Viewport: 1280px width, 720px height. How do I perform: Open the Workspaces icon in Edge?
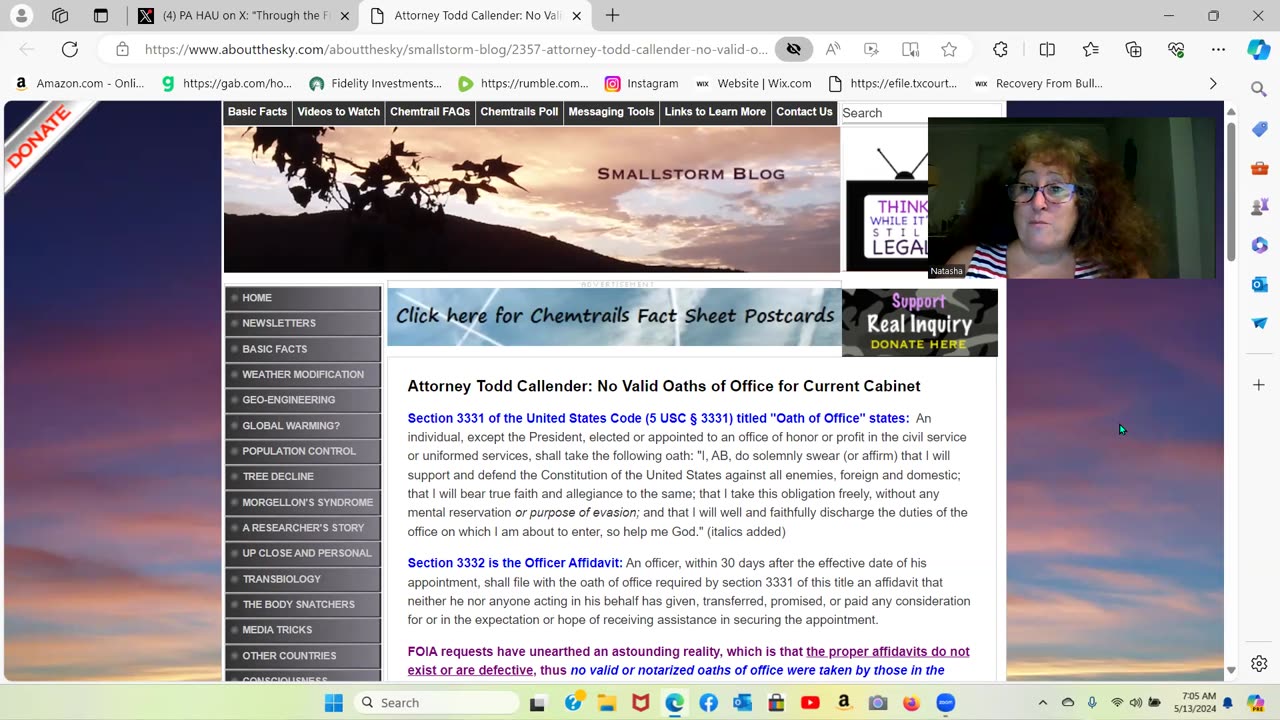(x=60, y=16)
